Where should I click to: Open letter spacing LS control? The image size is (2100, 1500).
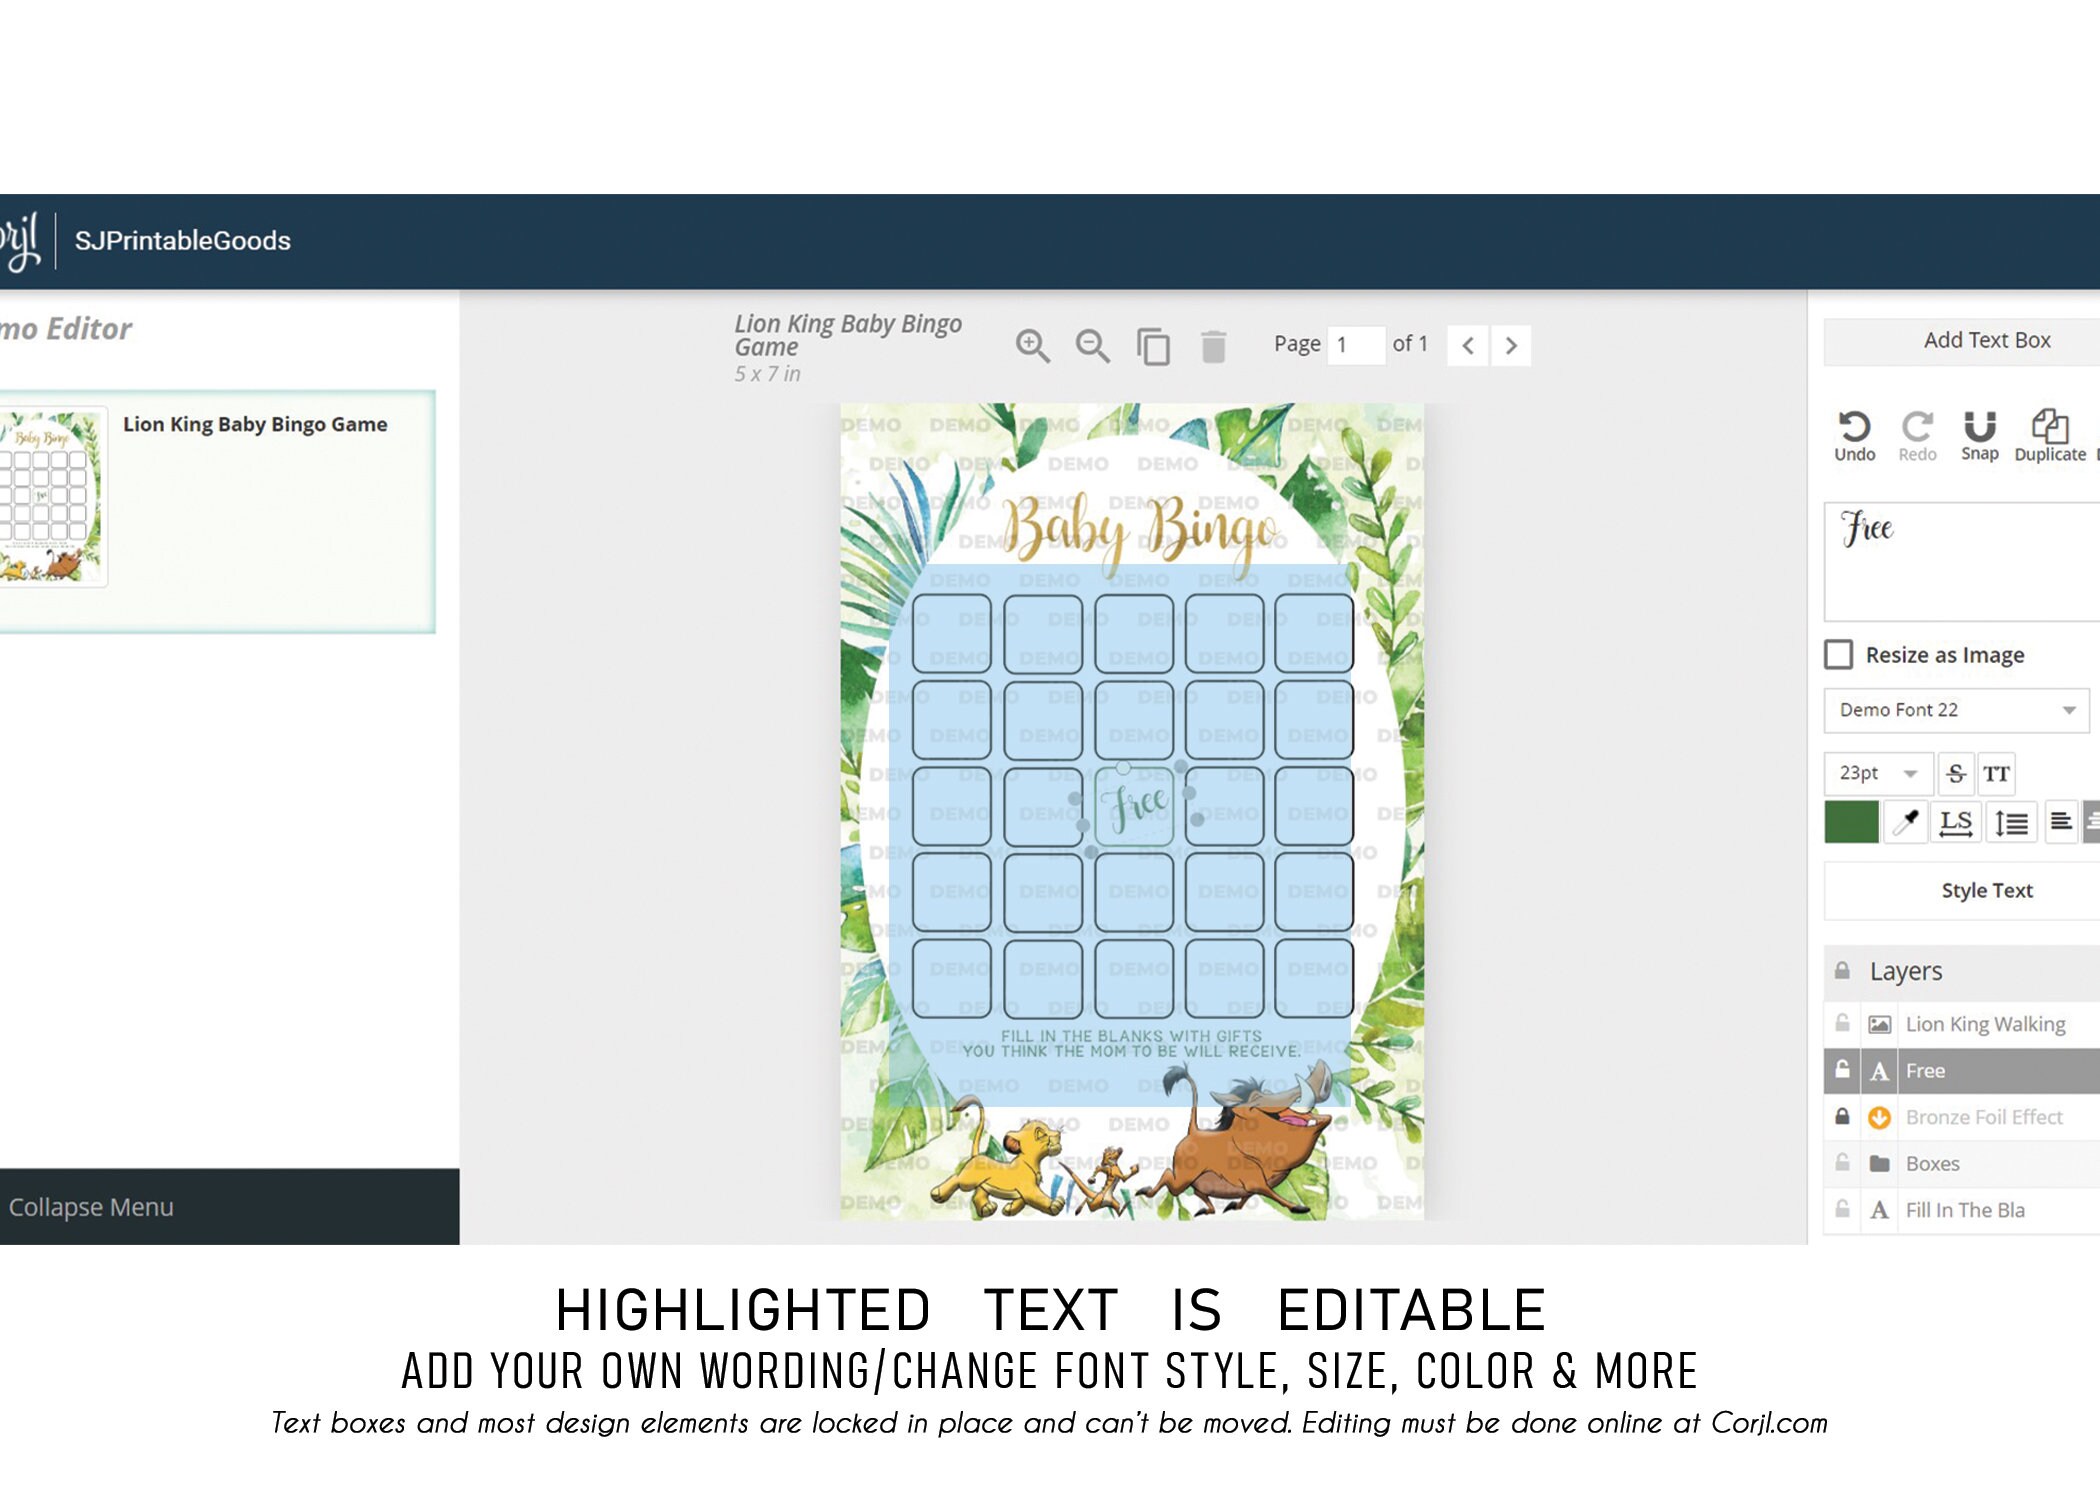1955,822
